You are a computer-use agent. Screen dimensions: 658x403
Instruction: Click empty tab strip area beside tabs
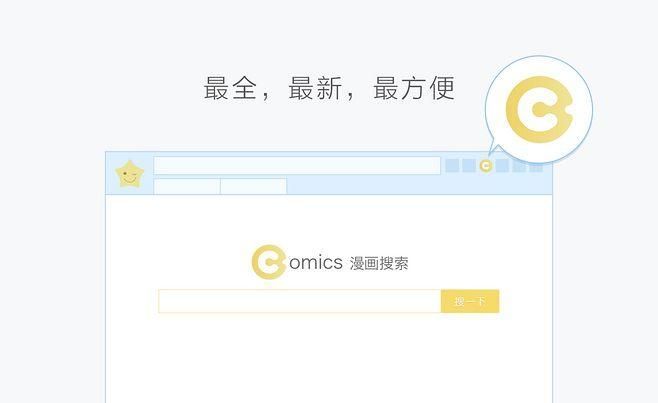click(x=419, y=186)
